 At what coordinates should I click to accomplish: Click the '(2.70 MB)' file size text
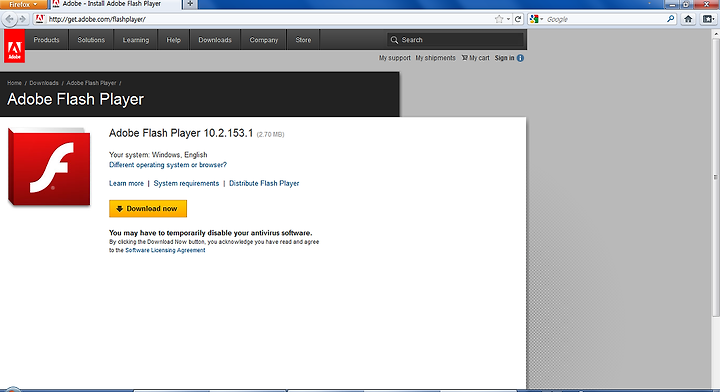(270, 134)
